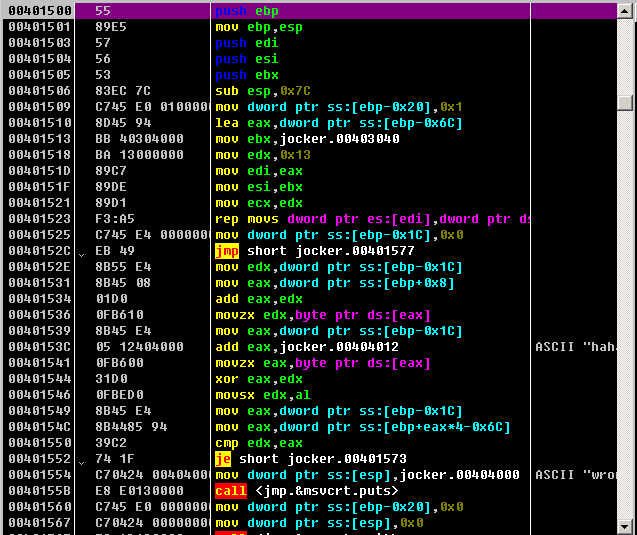Select 'mov eax,dword ptr ss:[ebp+0x8]' line
The height and width of the screenshot is (535, 637).
[335, 283]
